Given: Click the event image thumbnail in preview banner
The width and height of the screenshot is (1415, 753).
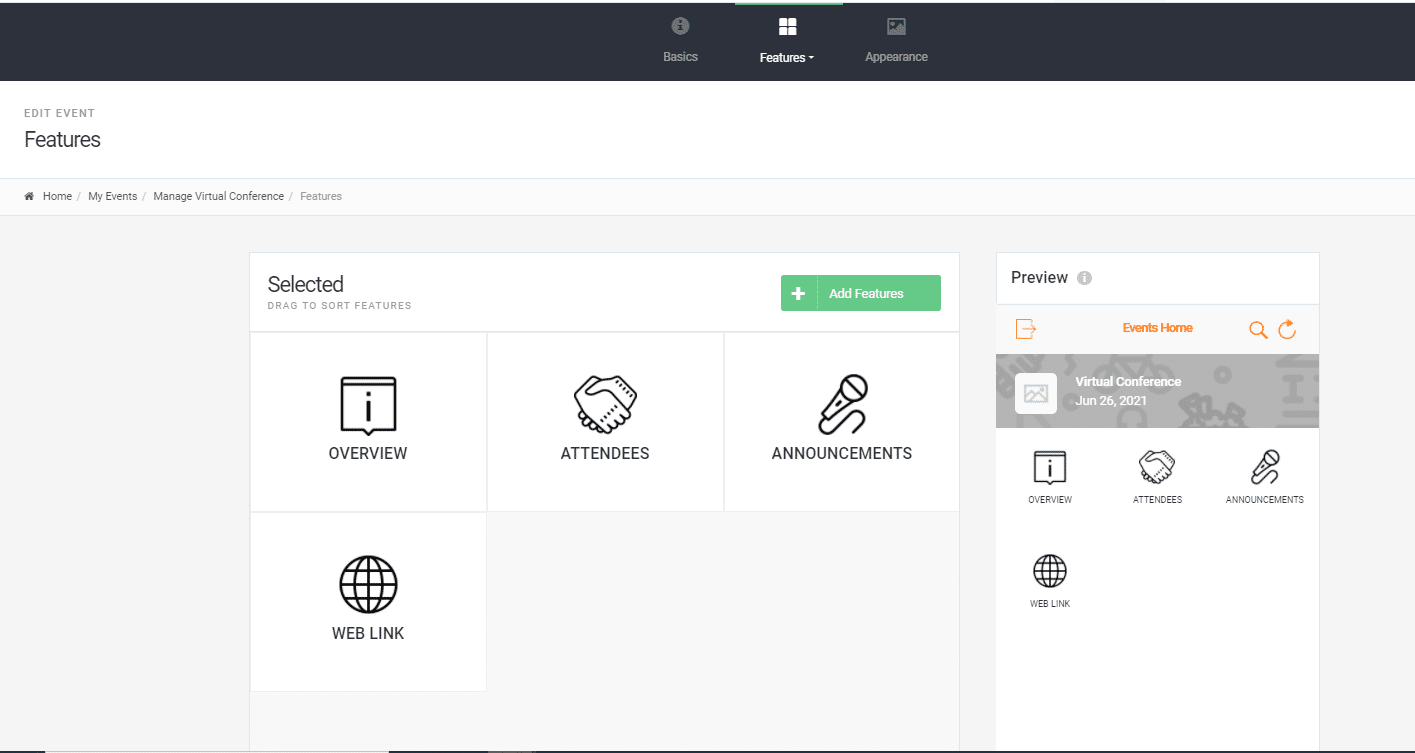Looking at the screenshot, I should coord(1036,393).
